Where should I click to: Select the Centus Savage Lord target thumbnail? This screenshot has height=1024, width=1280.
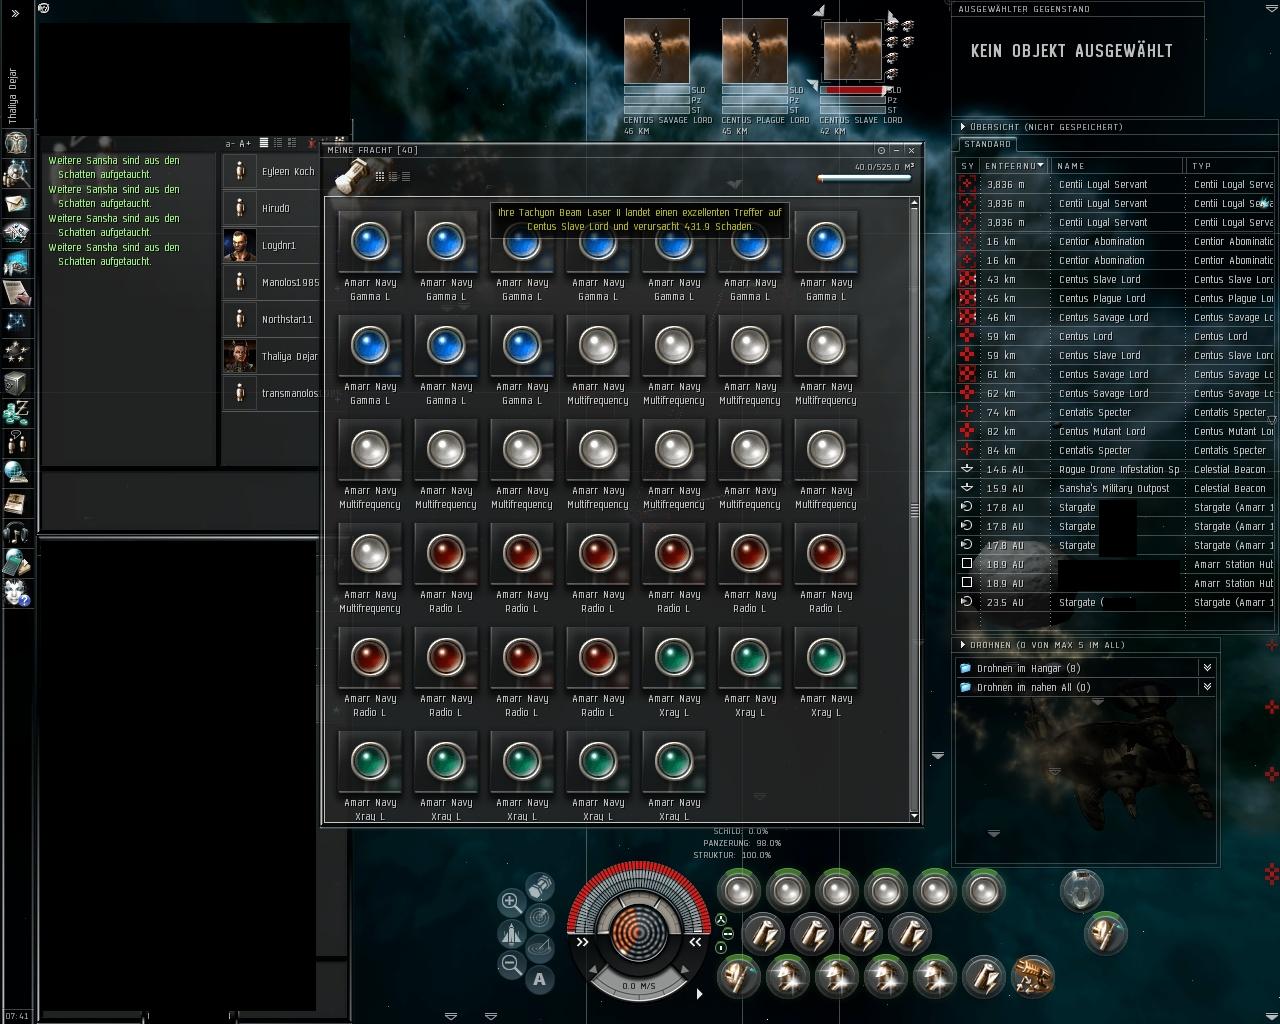[657, 51]
